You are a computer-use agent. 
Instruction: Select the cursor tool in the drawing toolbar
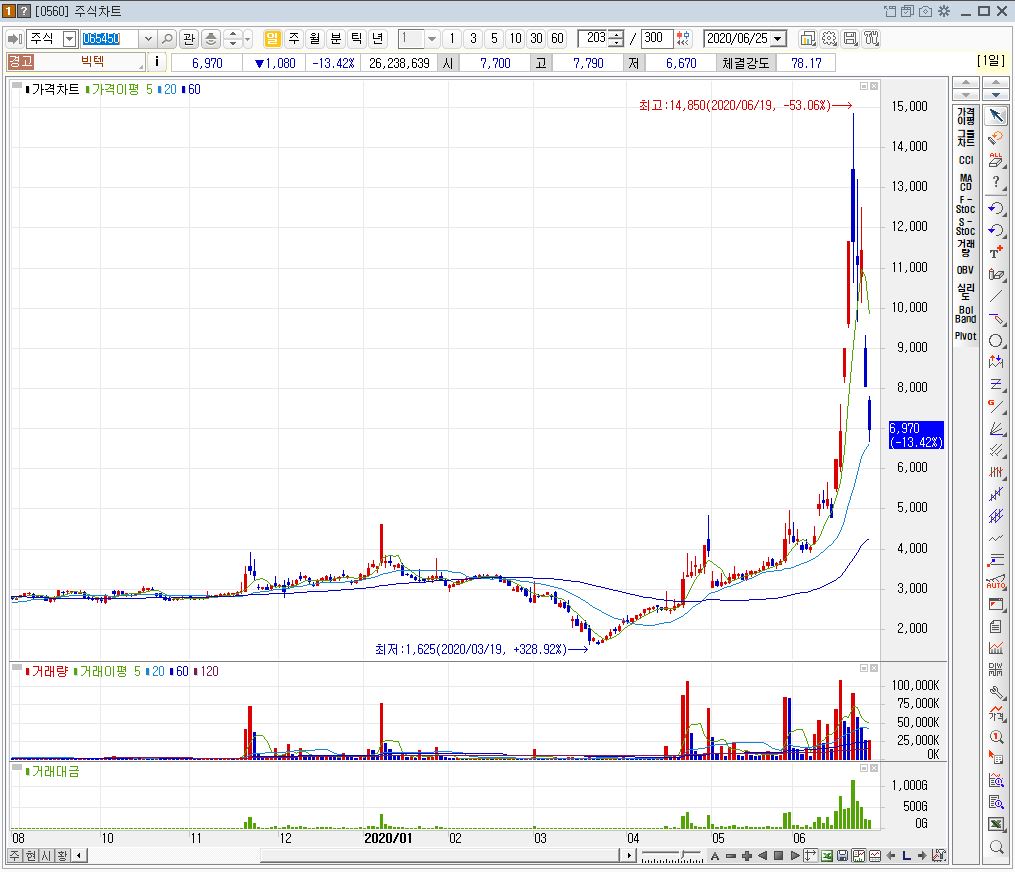coord(996,115)
